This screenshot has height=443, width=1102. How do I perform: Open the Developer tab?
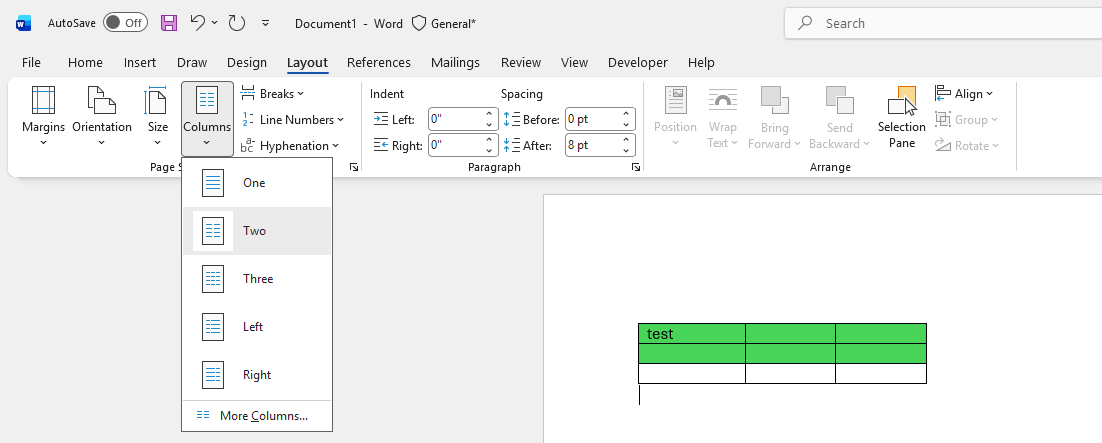637,63
